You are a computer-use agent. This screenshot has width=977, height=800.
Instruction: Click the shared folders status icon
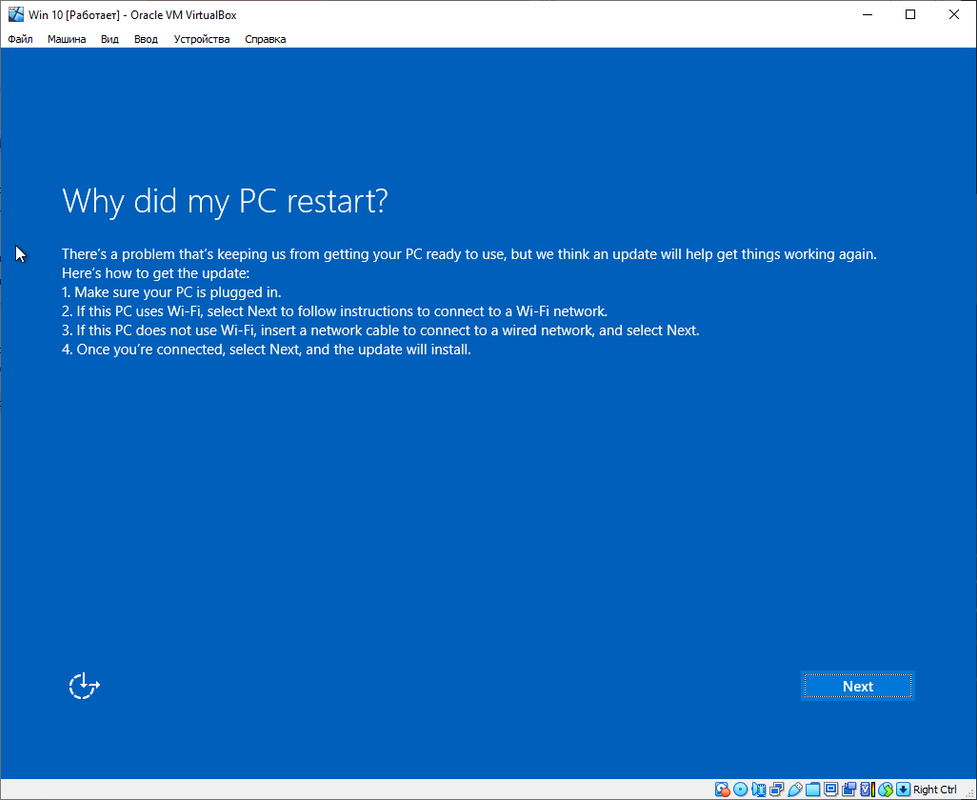click(813, 789)
